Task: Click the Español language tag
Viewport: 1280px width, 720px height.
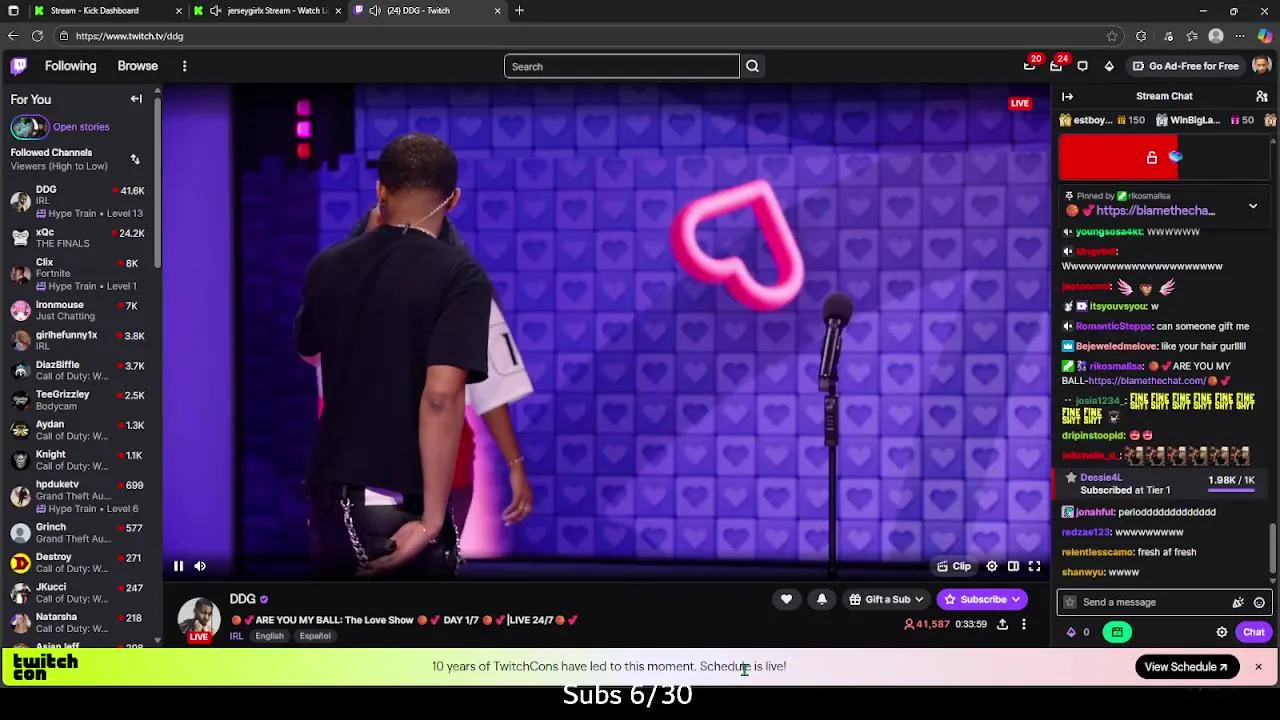Action: tap(315, 636)
